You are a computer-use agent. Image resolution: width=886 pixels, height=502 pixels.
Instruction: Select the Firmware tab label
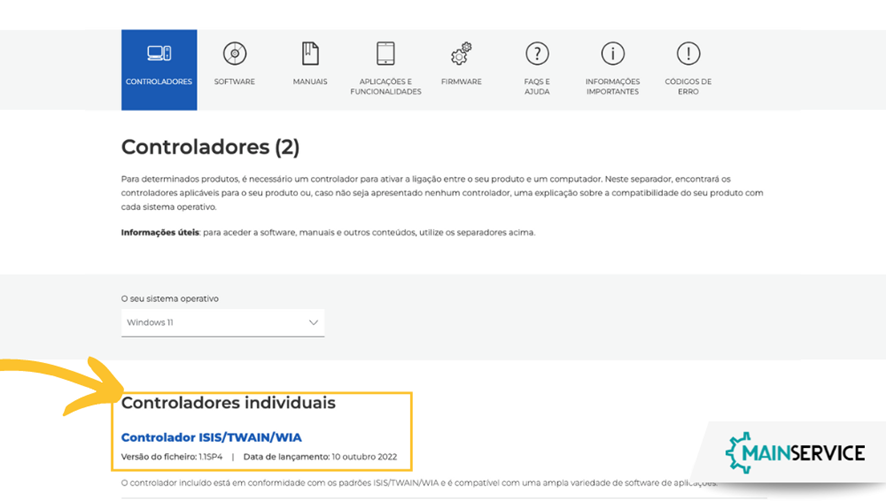pyautogui.click(x=461, y=82)
